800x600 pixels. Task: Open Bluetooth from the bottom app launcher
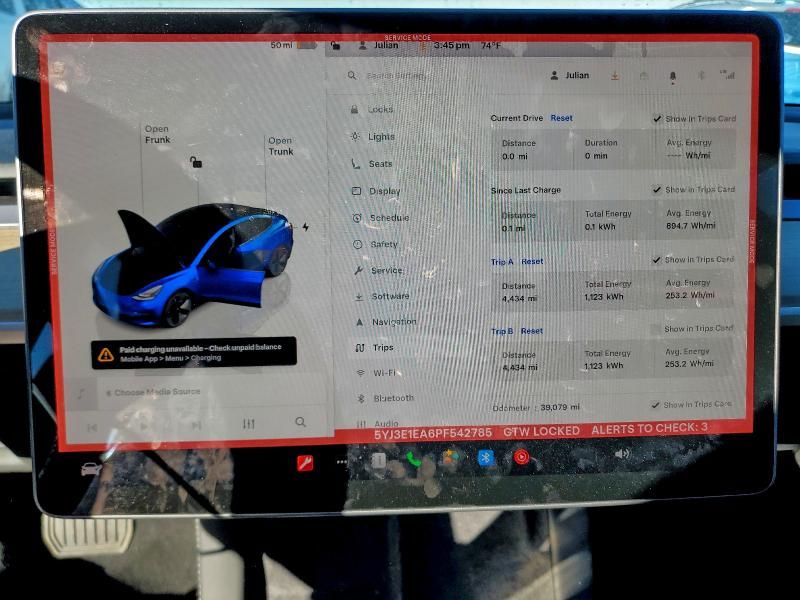[486, 457]
